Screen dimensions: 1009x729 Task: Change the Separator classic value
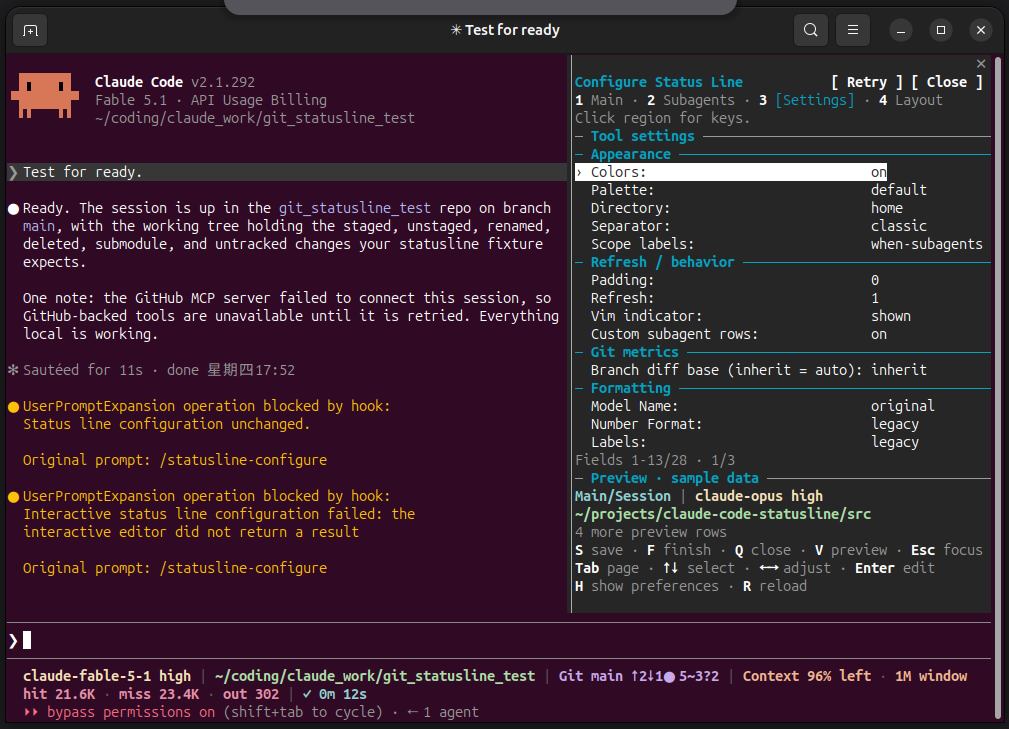[x=898, y=226]
